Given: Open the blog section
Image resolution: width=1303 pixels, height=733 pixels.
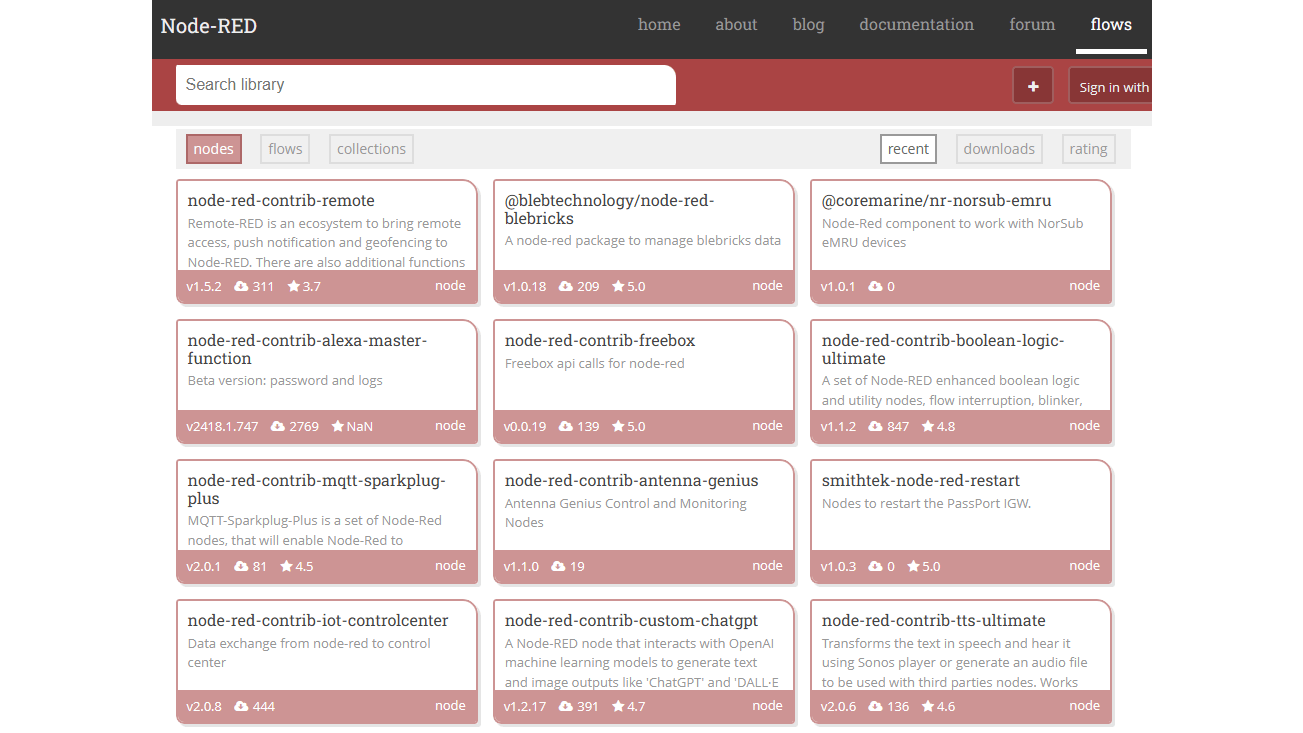Looking at the screenshot, I should click(808, 25).
